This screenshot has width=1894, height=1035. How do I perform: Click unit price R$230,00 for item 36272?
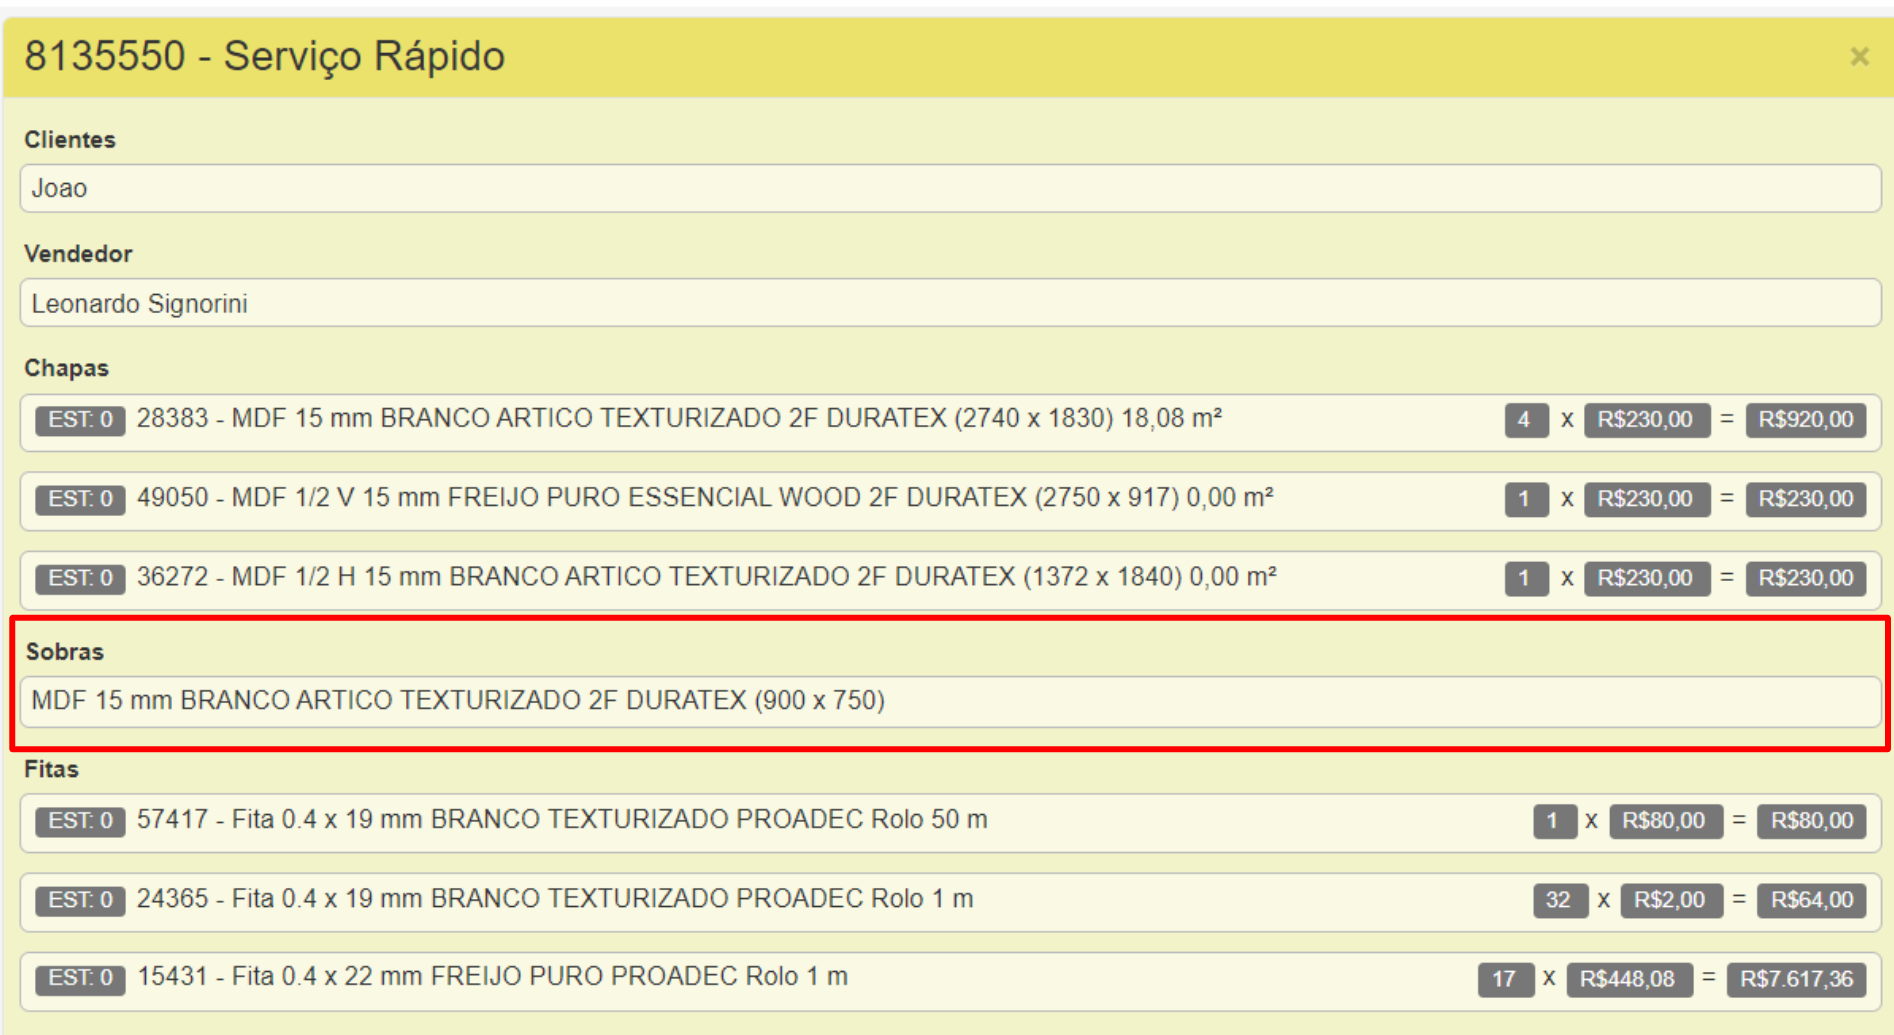1646,578
